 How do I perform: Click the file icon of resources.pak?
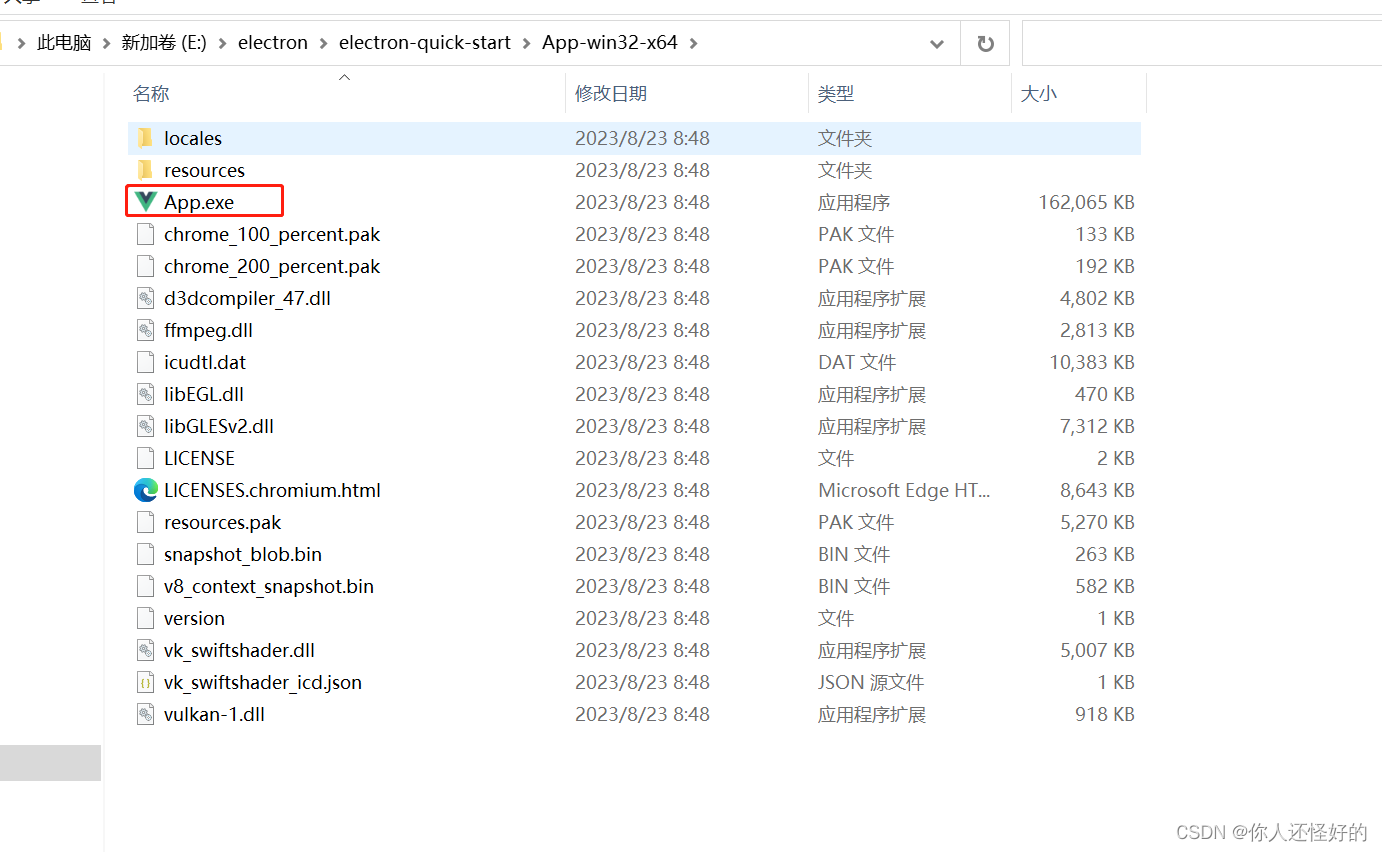pyautogui.click(x=146, y=522)
